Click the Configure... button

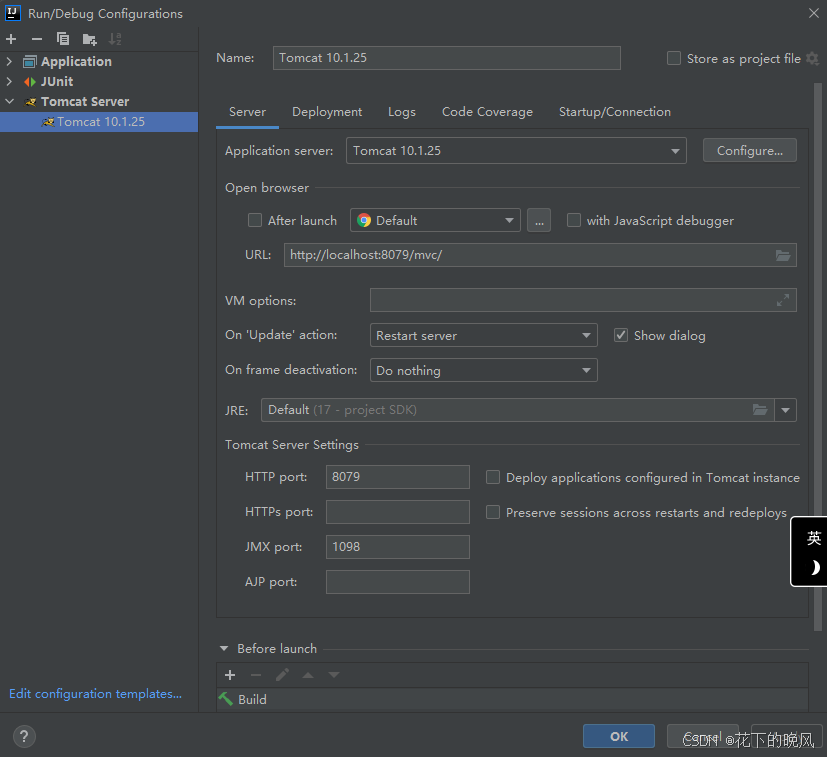[749, 151]
